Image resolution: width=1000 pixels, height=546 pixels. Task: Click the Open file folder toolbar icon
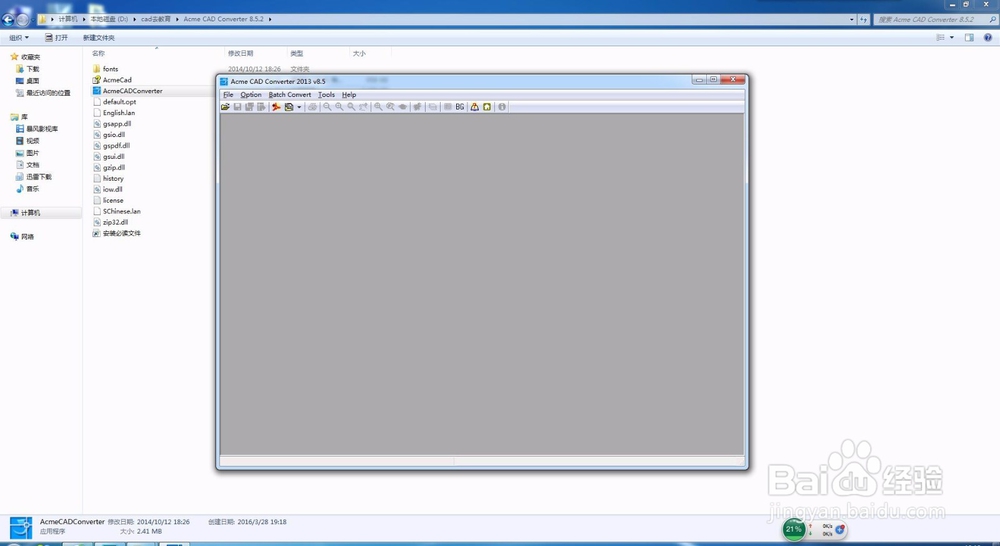click(225, 107)
